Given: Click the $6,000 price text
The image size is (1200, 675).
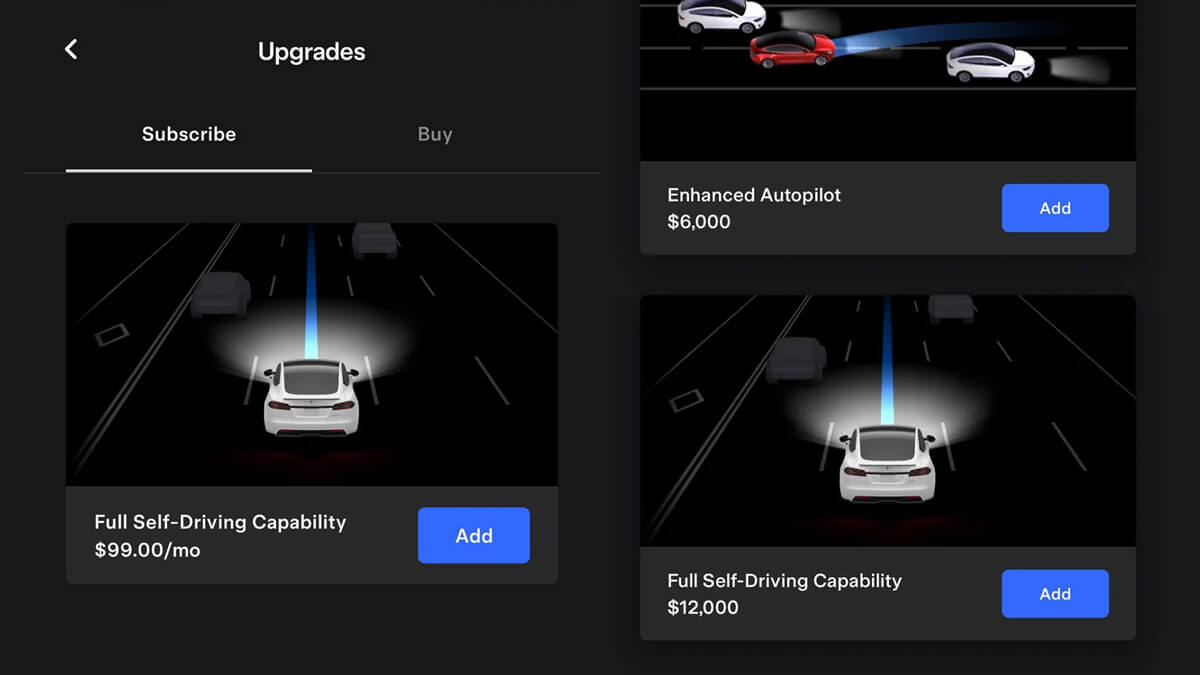Looking at the screenshot, I should point(699,222).
